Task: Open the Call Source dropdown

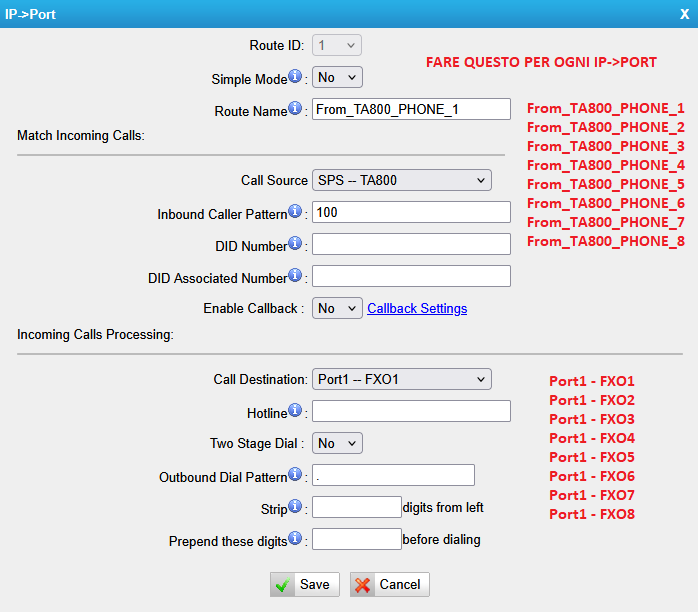Action: point(401,180)
